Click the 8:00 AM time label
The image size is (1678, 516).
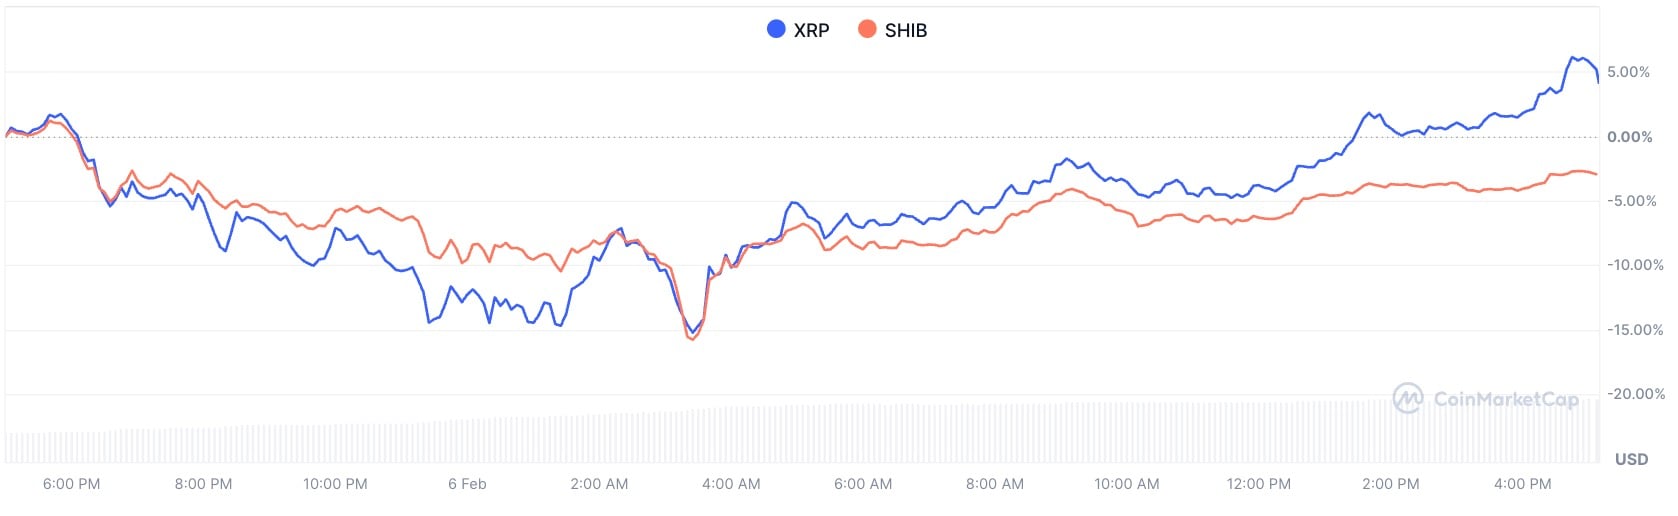click(x=995, y=484)
